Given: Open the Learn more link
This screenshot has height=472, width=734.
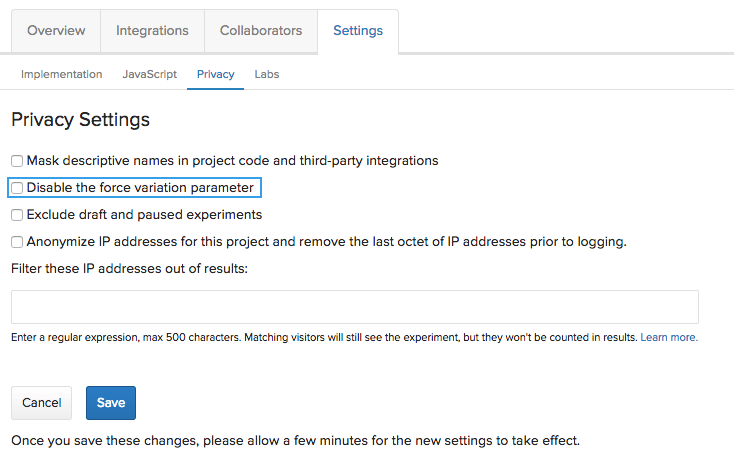Looking at the screenshot, I should 669,338.
